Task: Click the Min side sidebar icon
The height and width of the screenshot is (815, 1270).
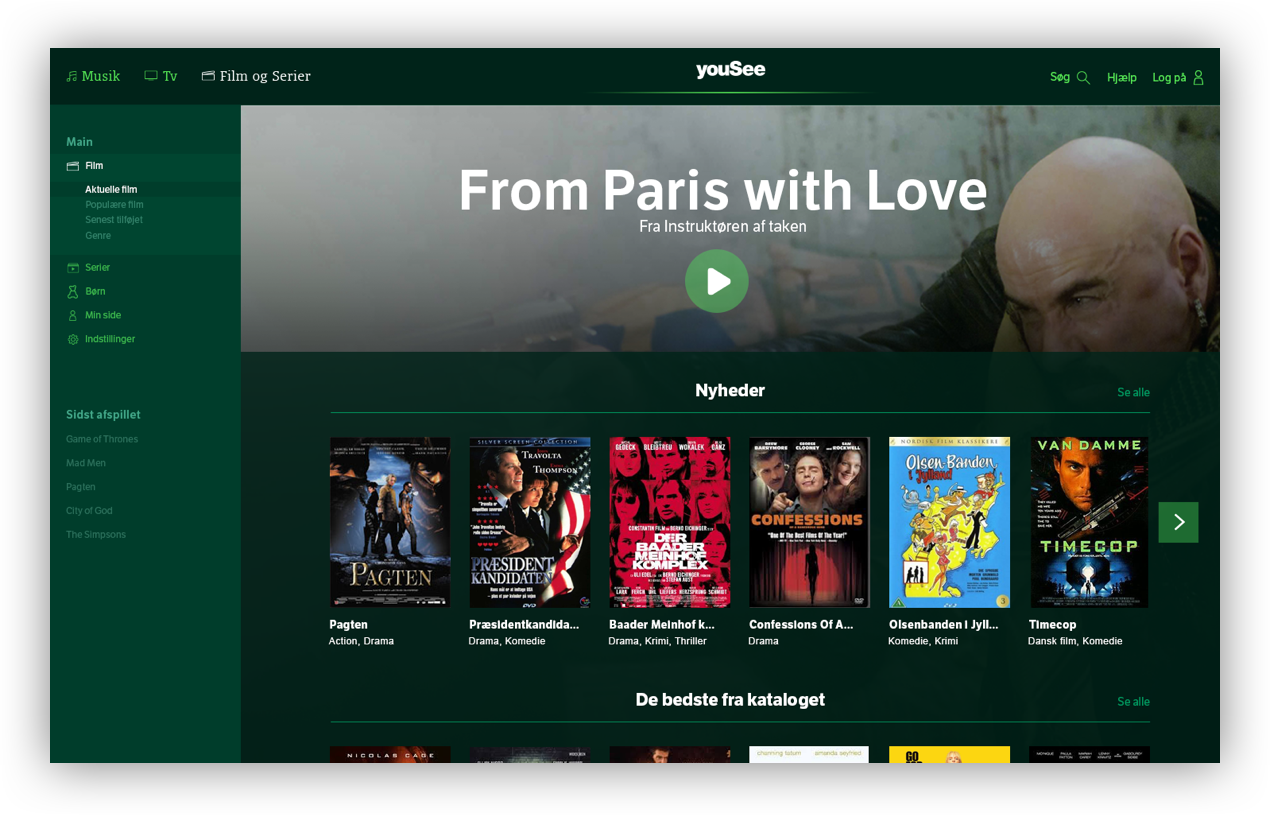Action: coord(72,316)
